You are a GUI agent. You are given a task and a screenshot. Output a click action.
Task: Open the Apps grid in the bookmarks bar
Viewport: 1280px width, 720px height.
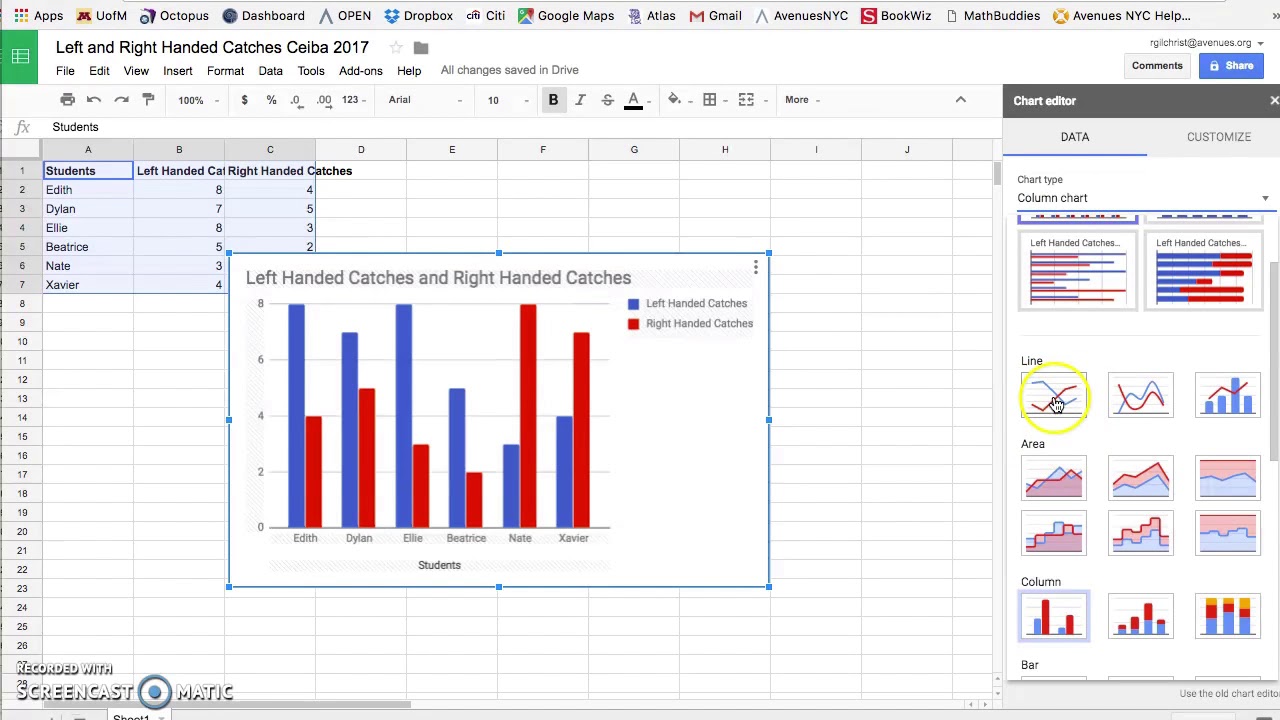coord(39,16)
